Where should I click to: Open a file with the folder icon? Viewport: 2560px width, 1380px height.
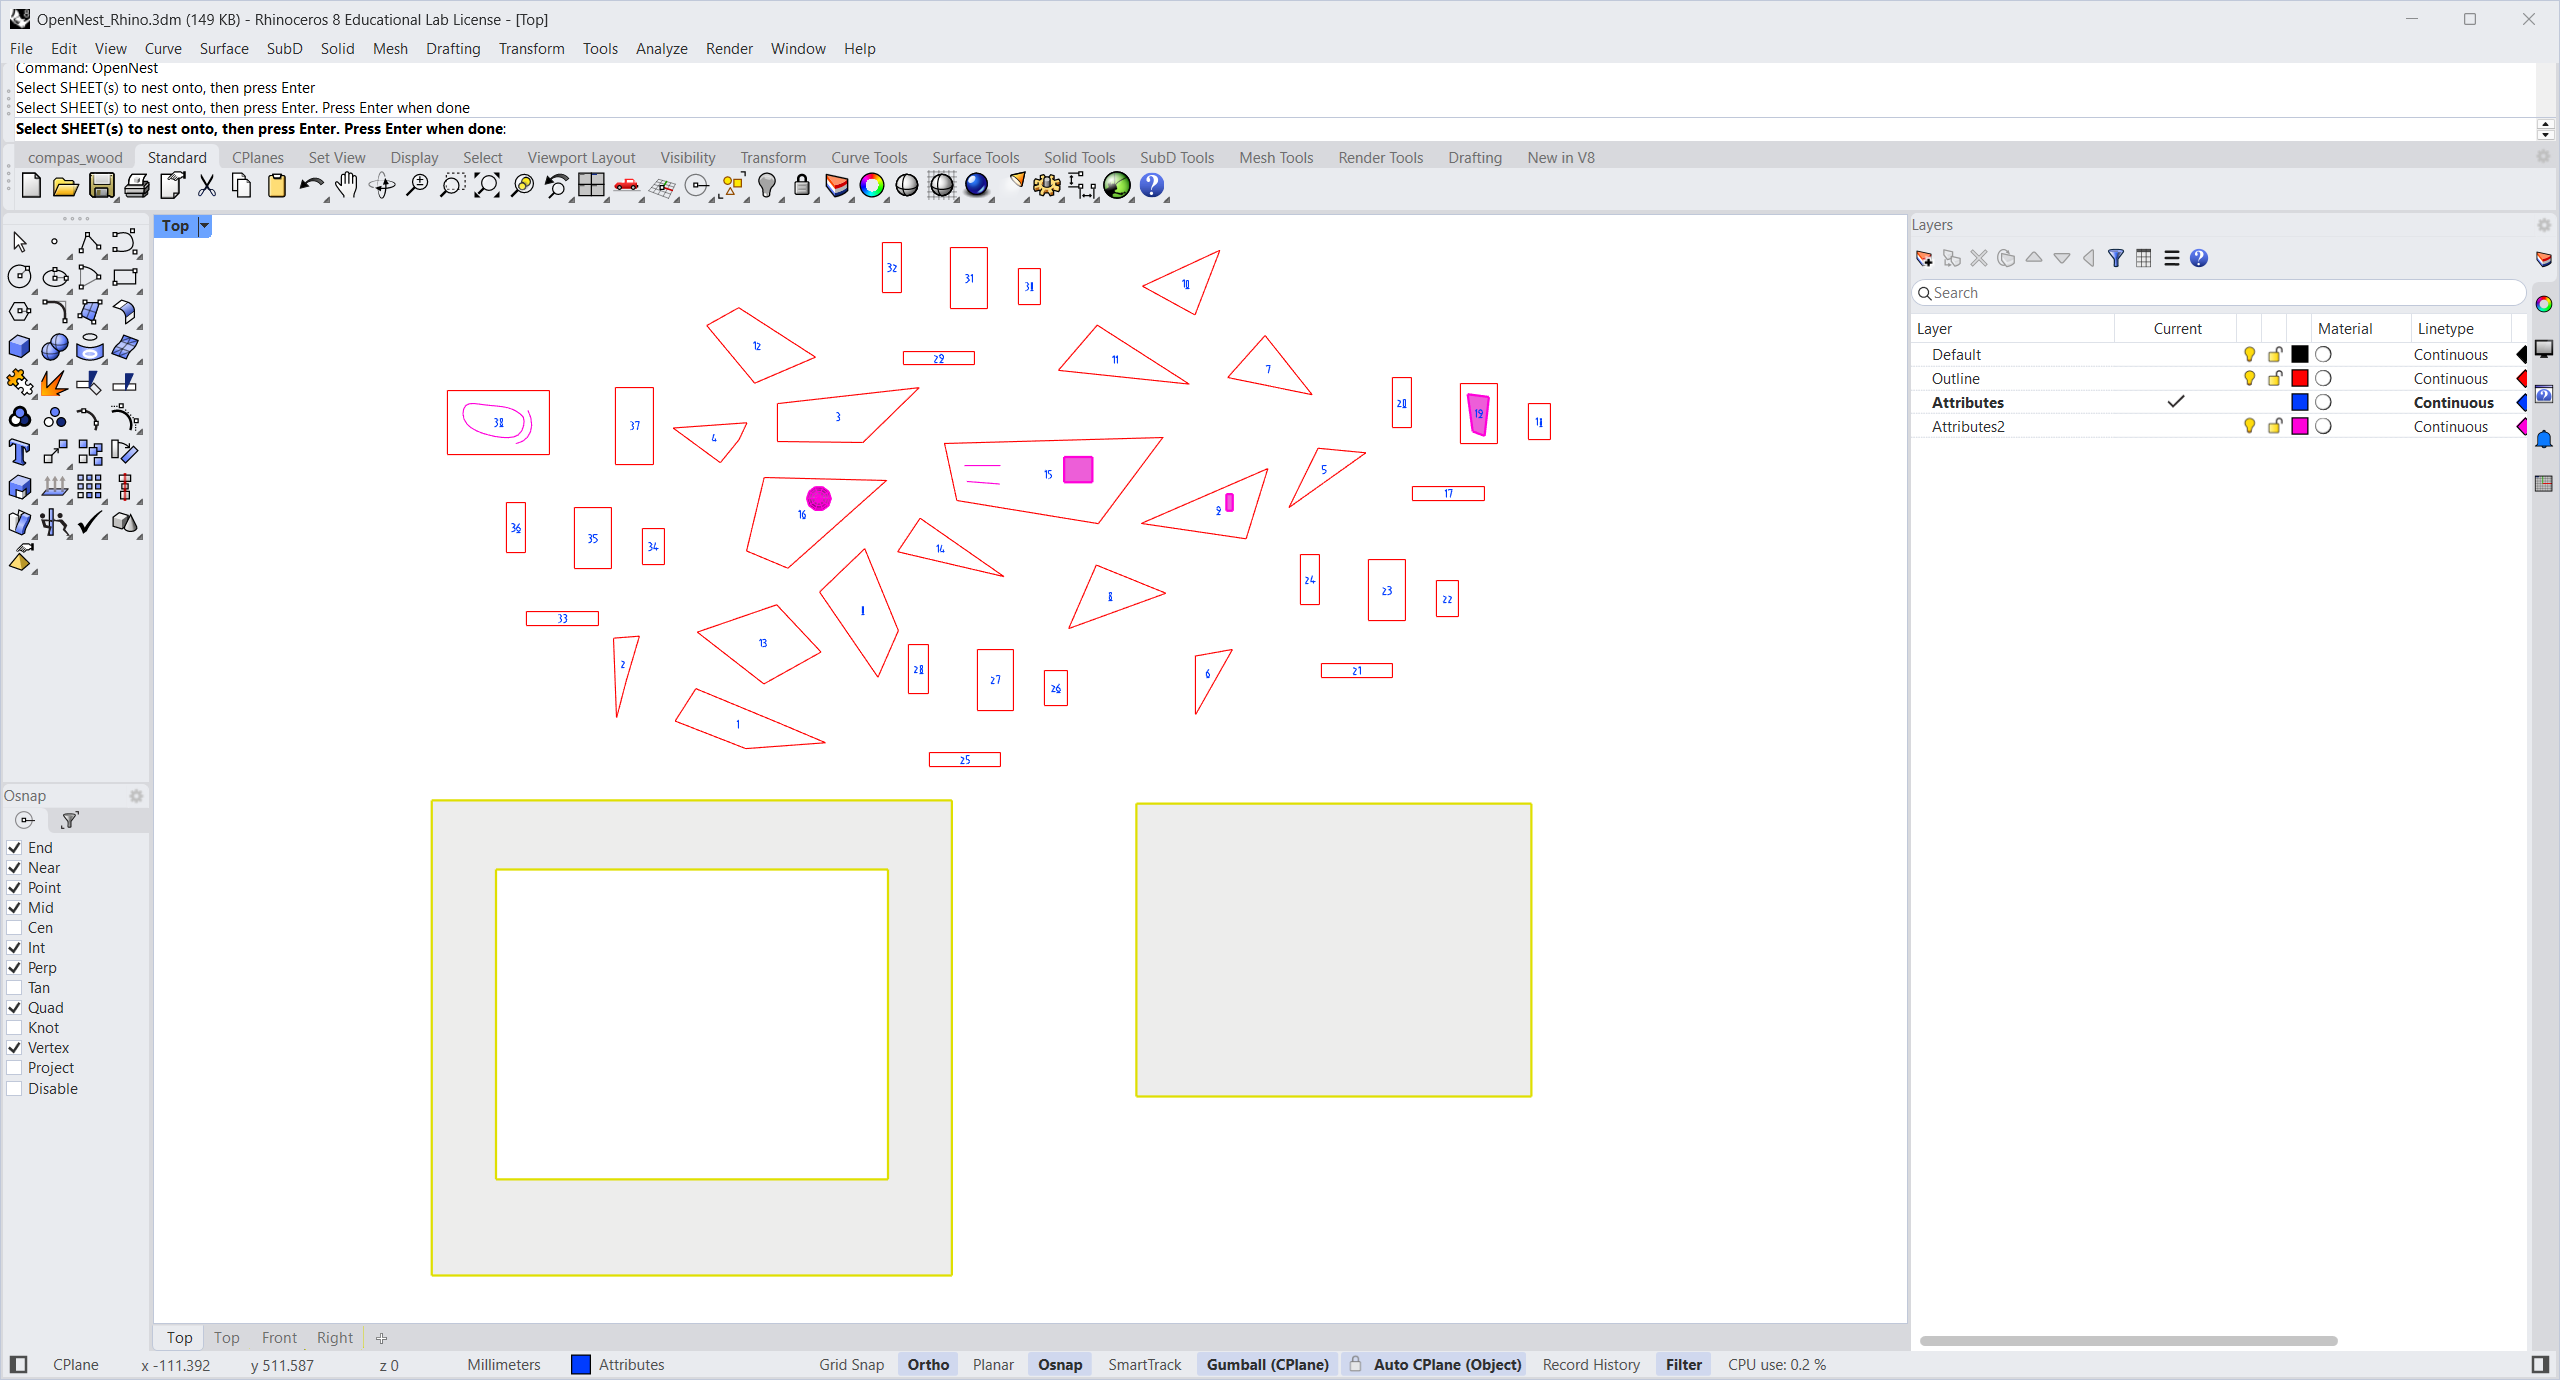(66, 186)
